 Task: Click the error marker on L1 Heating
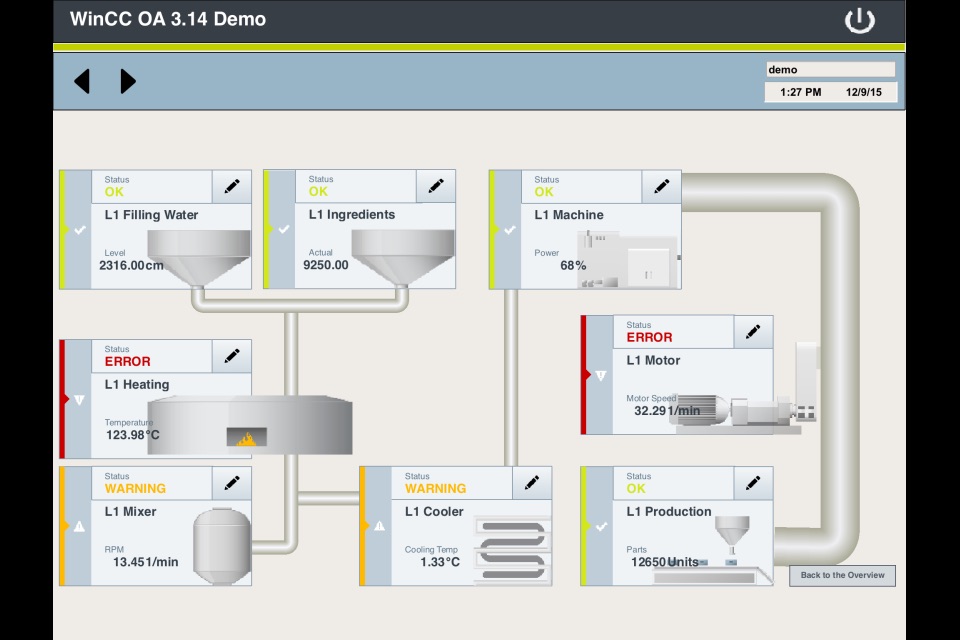pyautogui.click(x=79, y=400)
